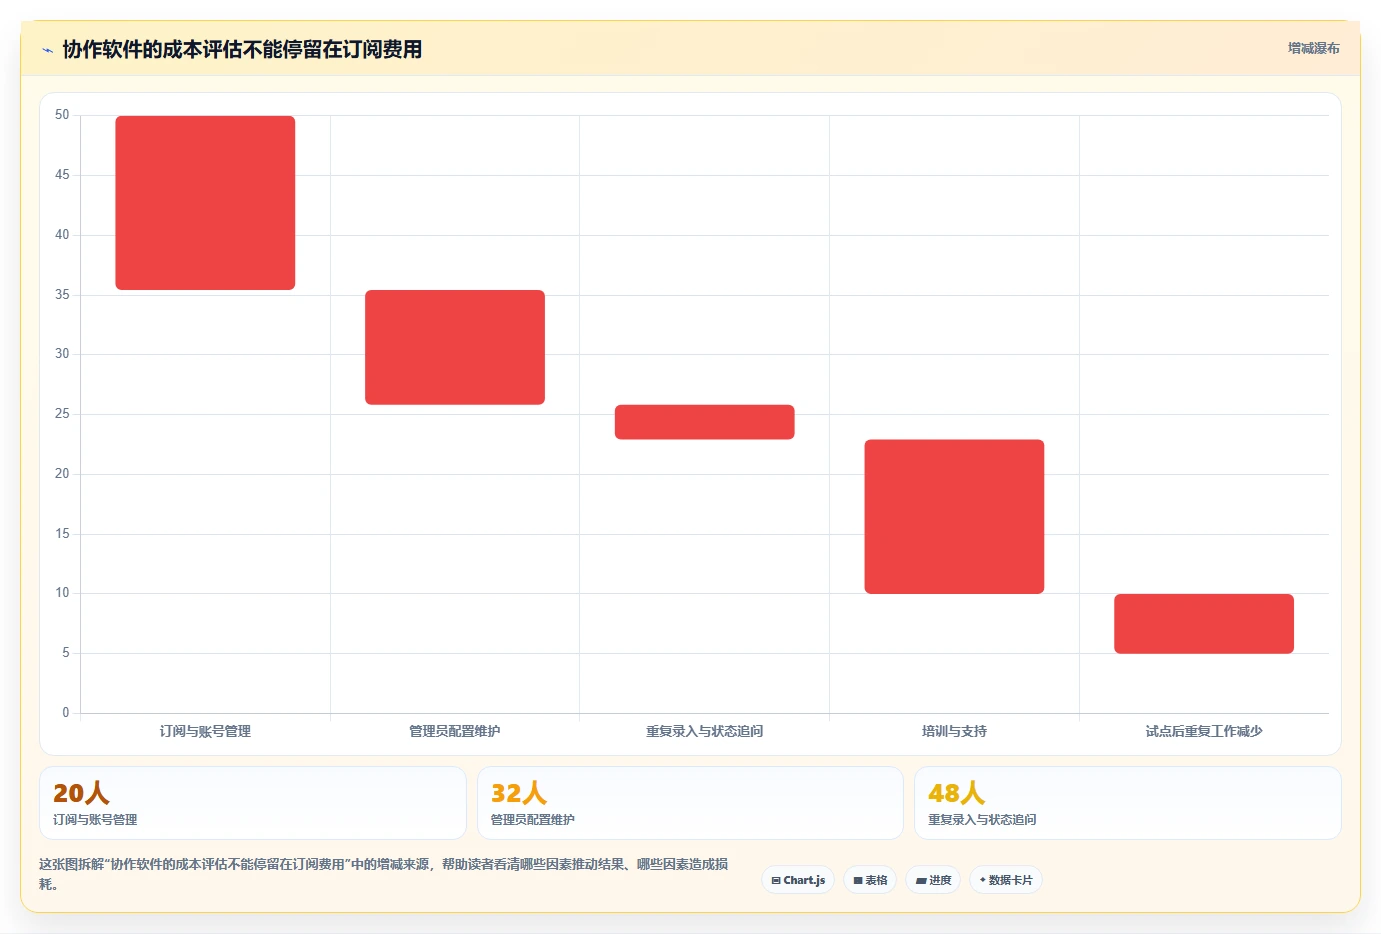Click the 增减瀑布 label in the header

[1313, 48]
